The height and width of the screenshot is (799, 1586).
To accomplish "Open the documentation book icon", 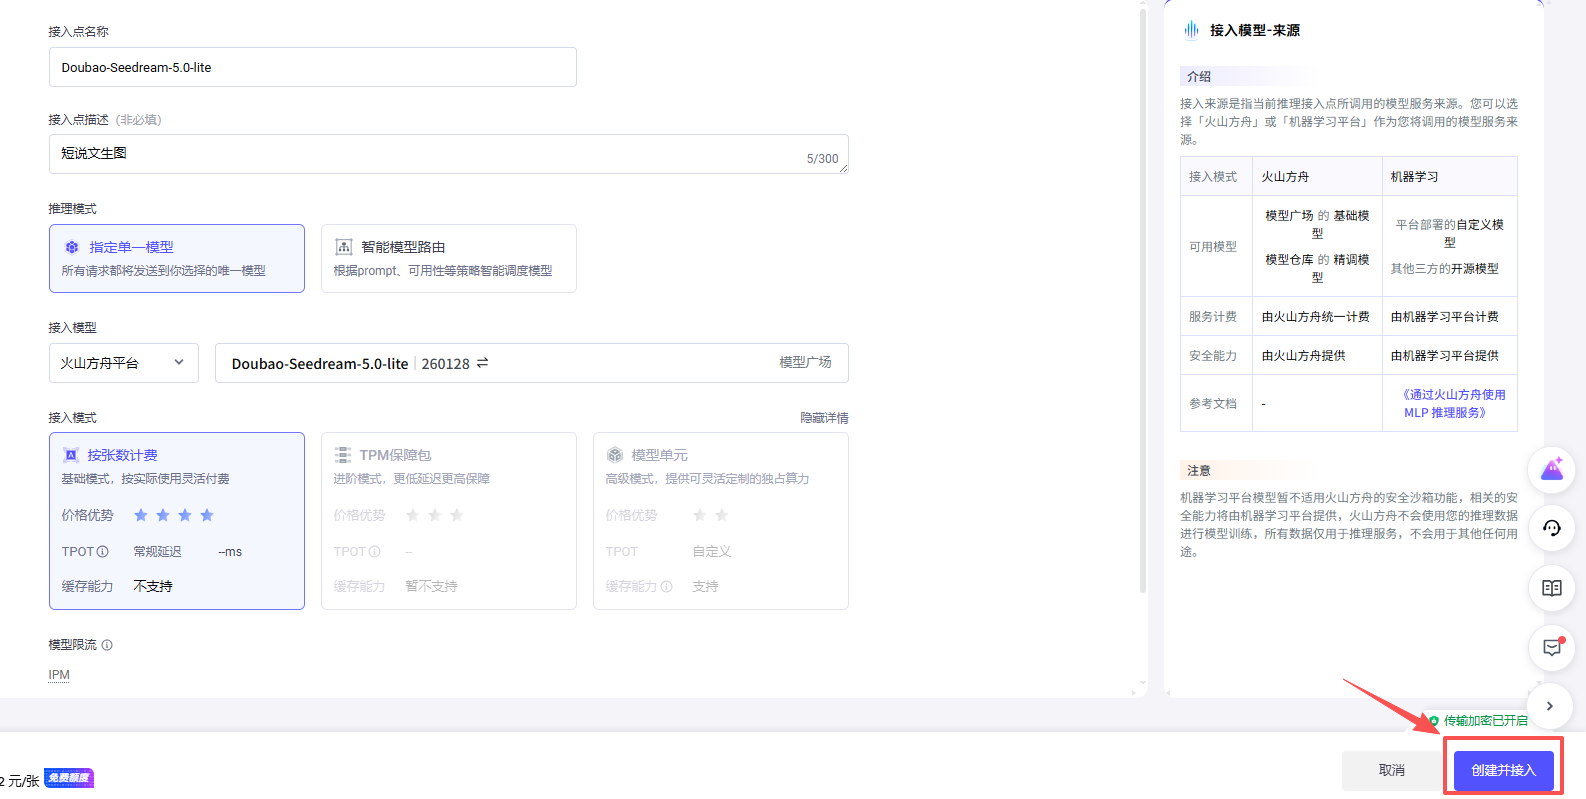I will tap(1552, 588).
